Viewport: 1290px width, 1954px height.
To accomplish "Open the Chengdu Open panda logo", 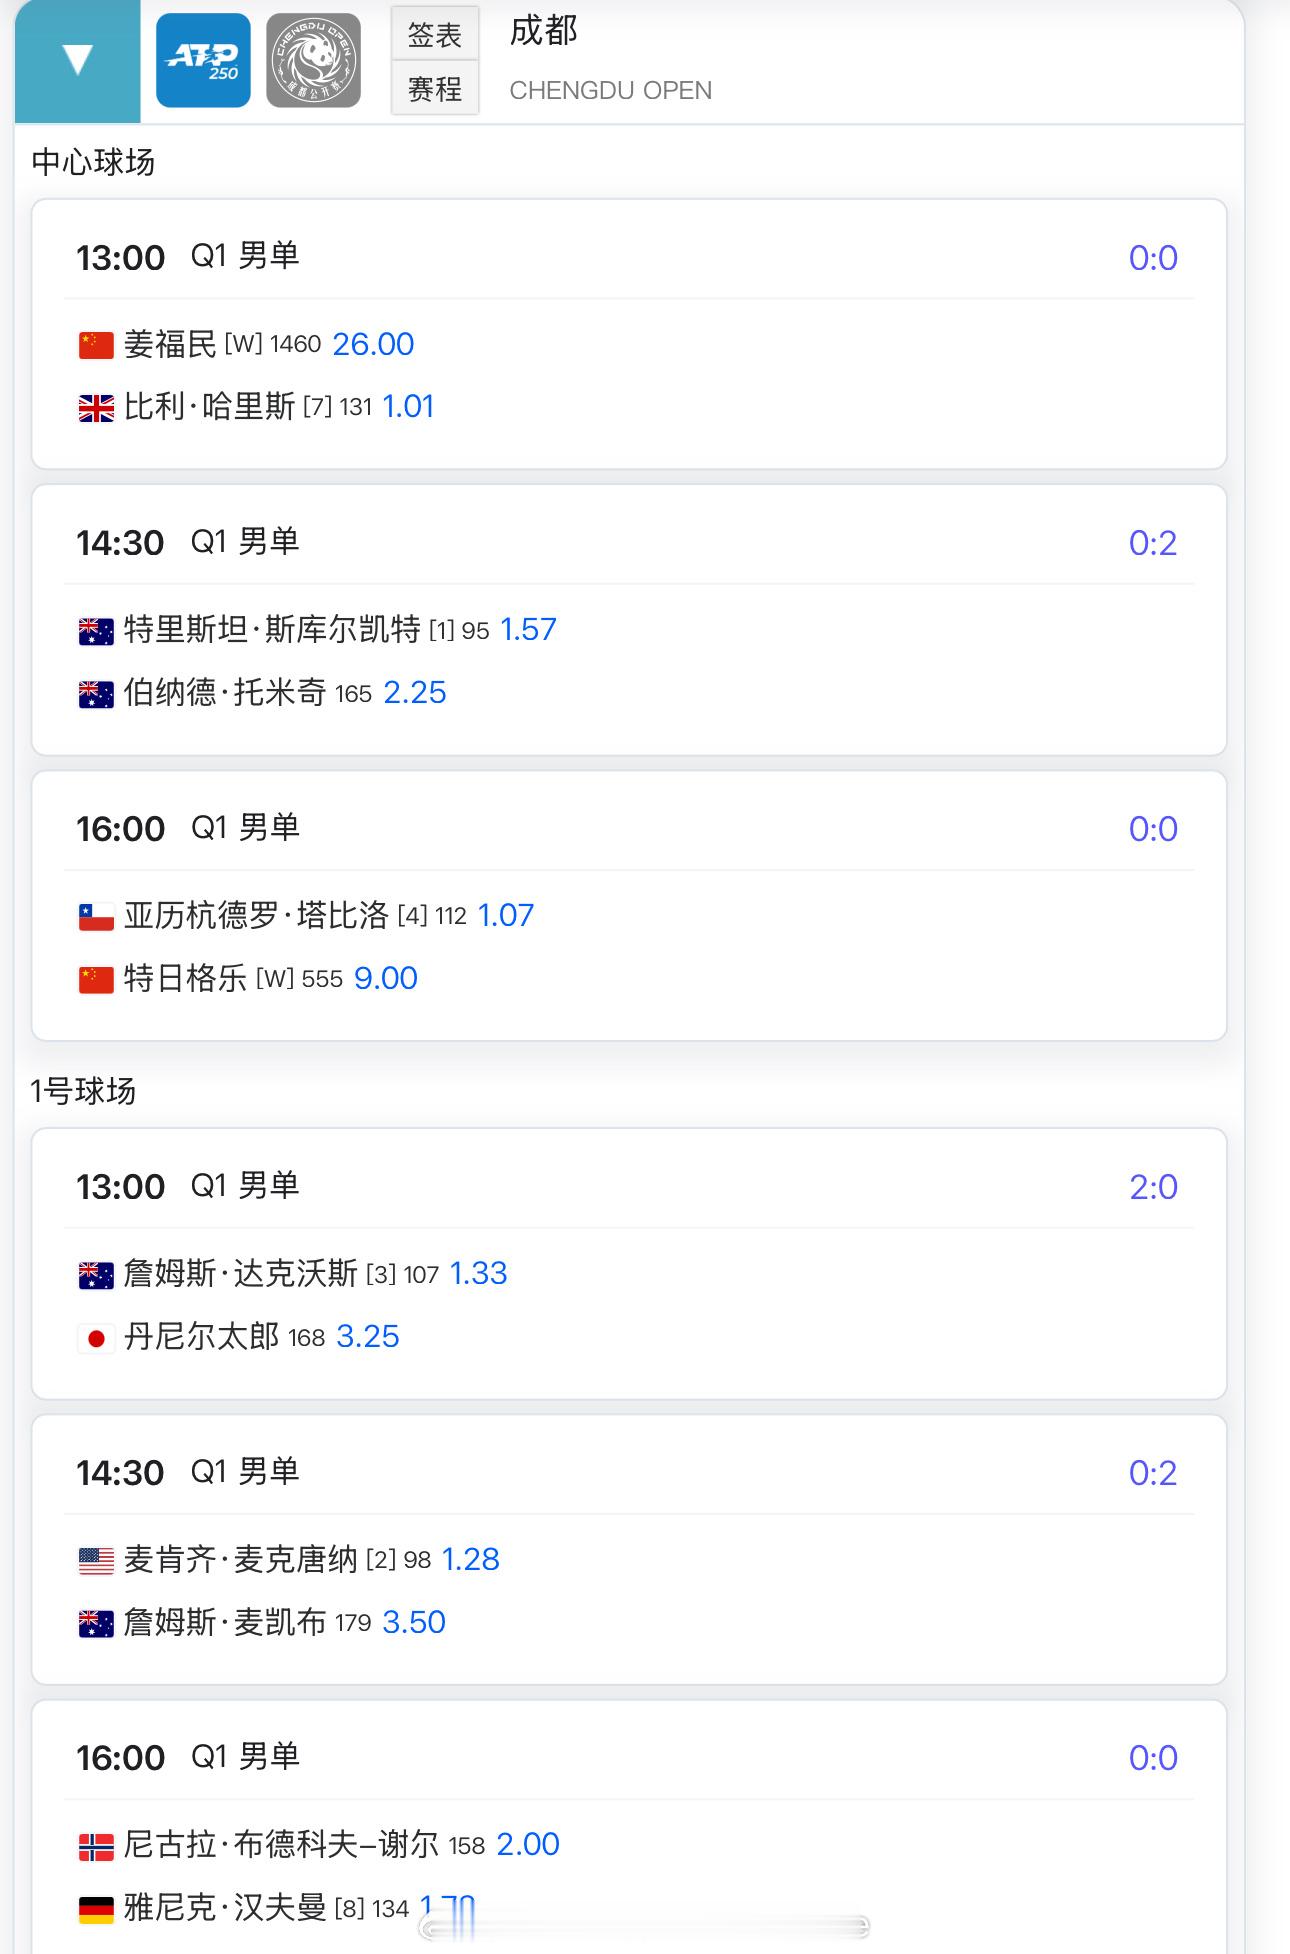I will [313, 60].
